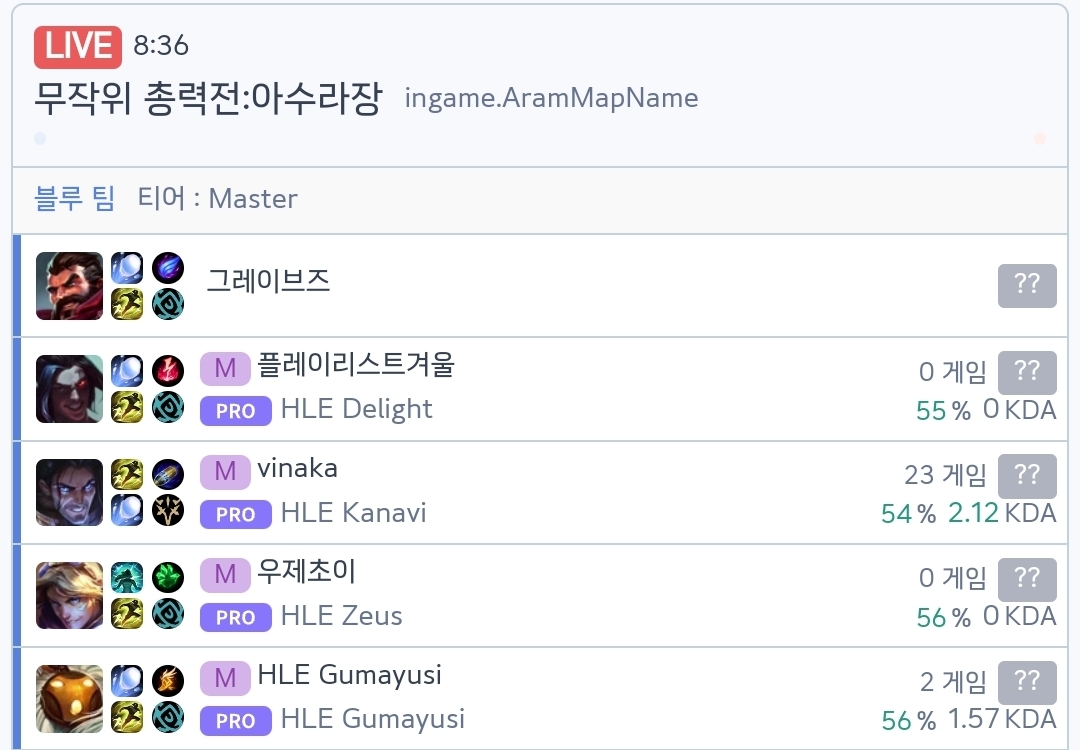Open the HLE Delight pro player link

(x=356, y=409)
